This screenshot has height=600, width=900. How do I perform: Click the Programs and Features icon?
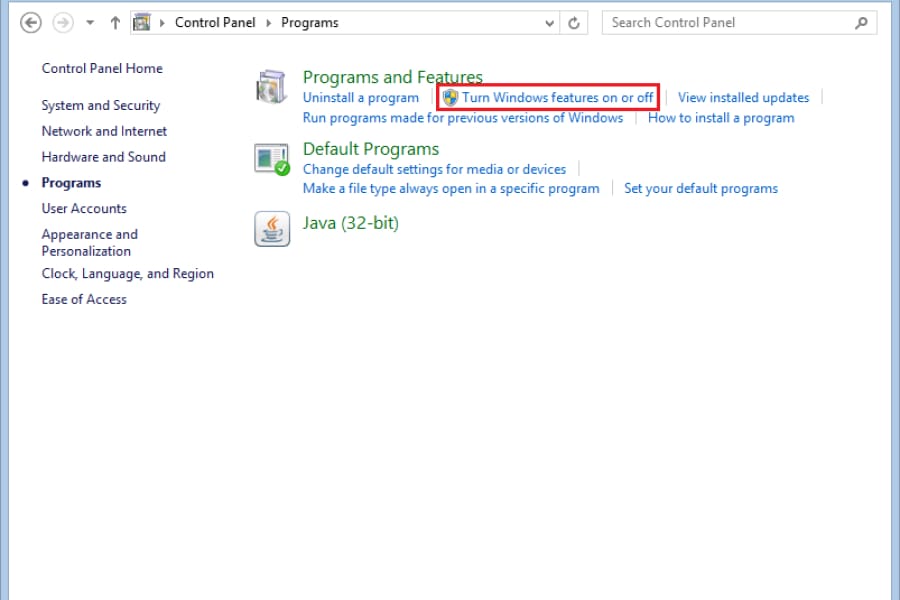tap(271, 87)
